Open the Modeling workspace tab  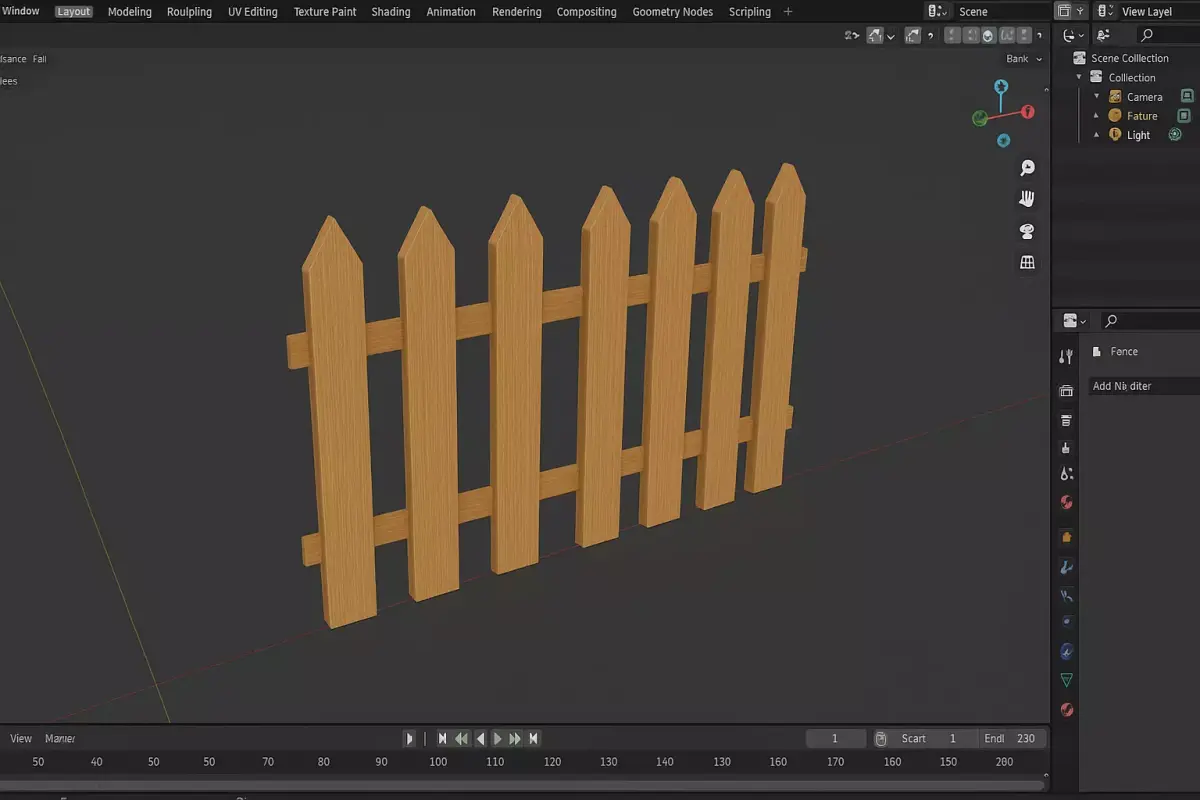130,12
